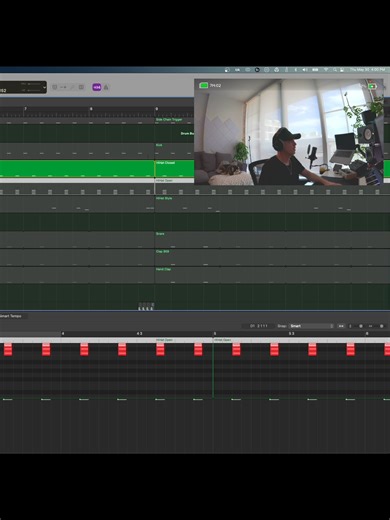Toggle the purple 1234 count-in button
The image size is (390, 520).
coord(97,87)
